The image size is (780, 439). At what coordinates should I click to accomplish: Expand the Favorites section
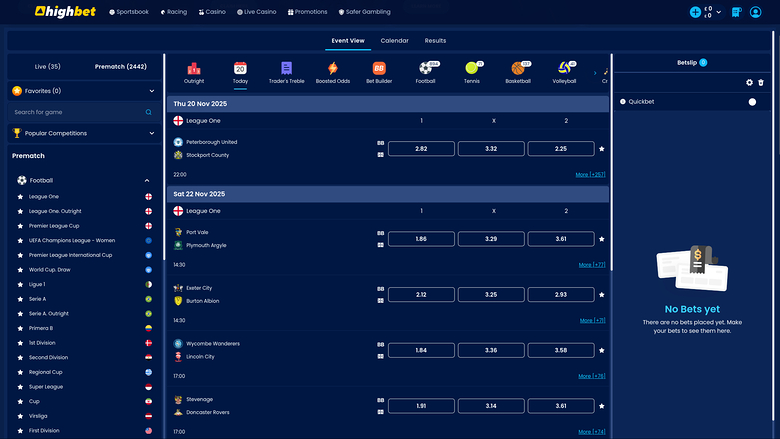pyautogui.click(x=152, y=91)
